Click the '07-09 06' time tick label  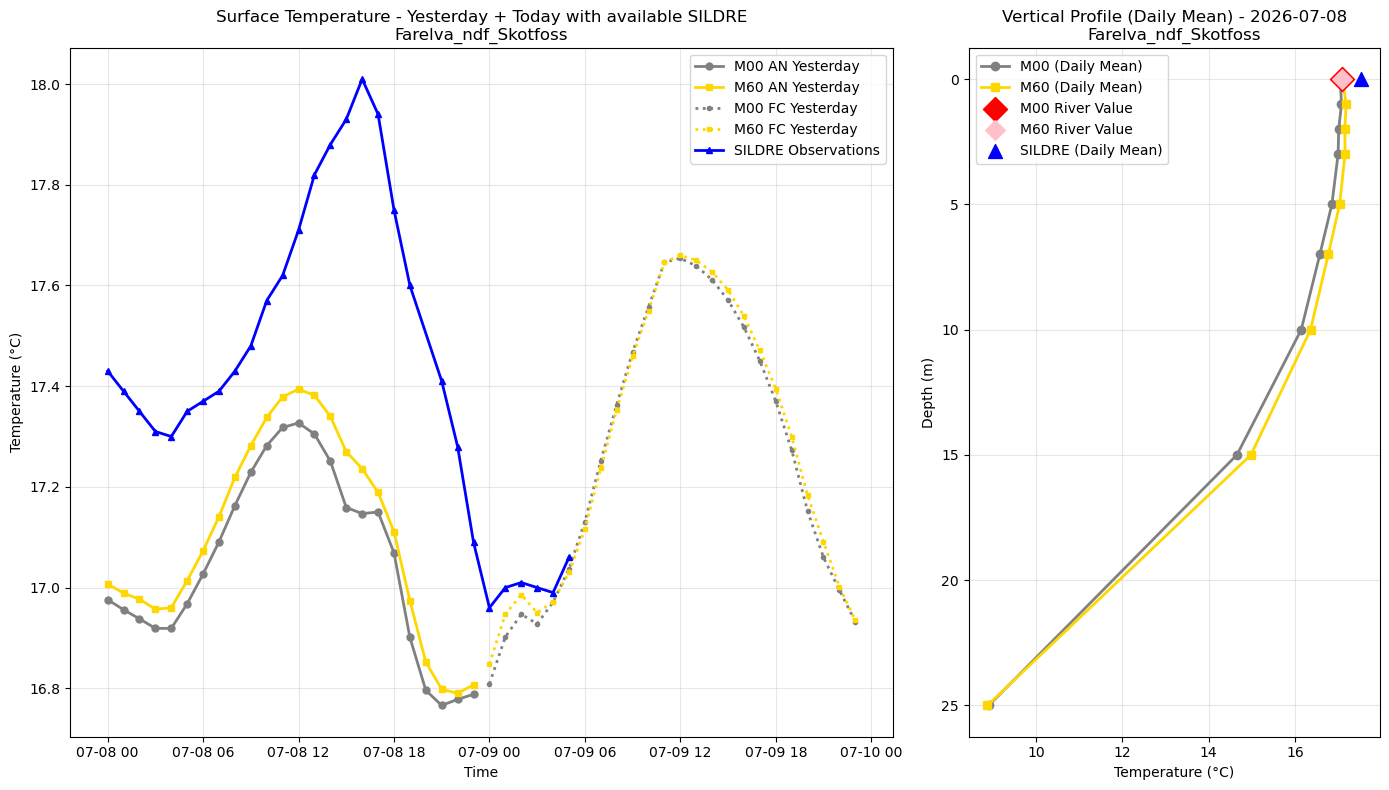tap(584, 752)
